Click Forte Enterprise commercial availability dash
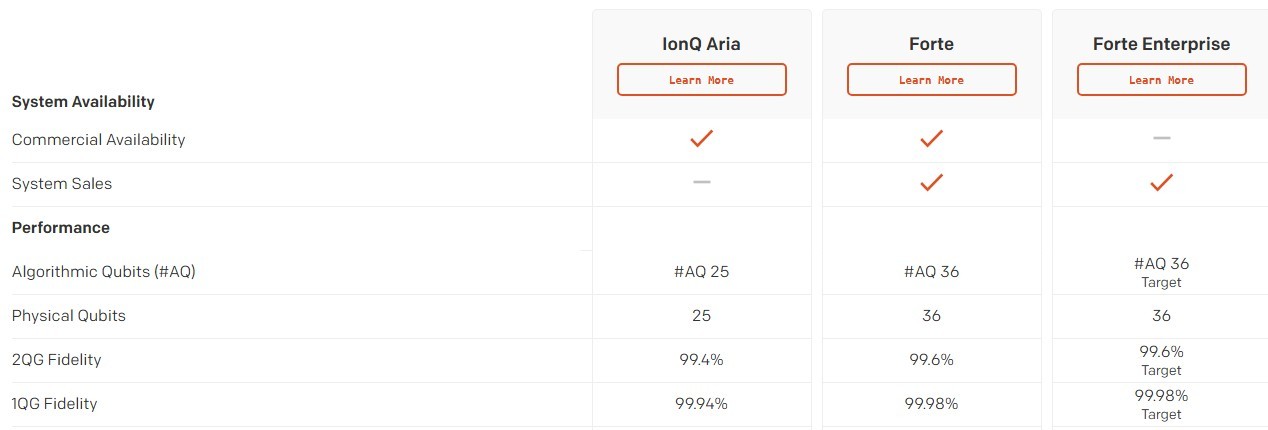 [x=1161, y=138]
